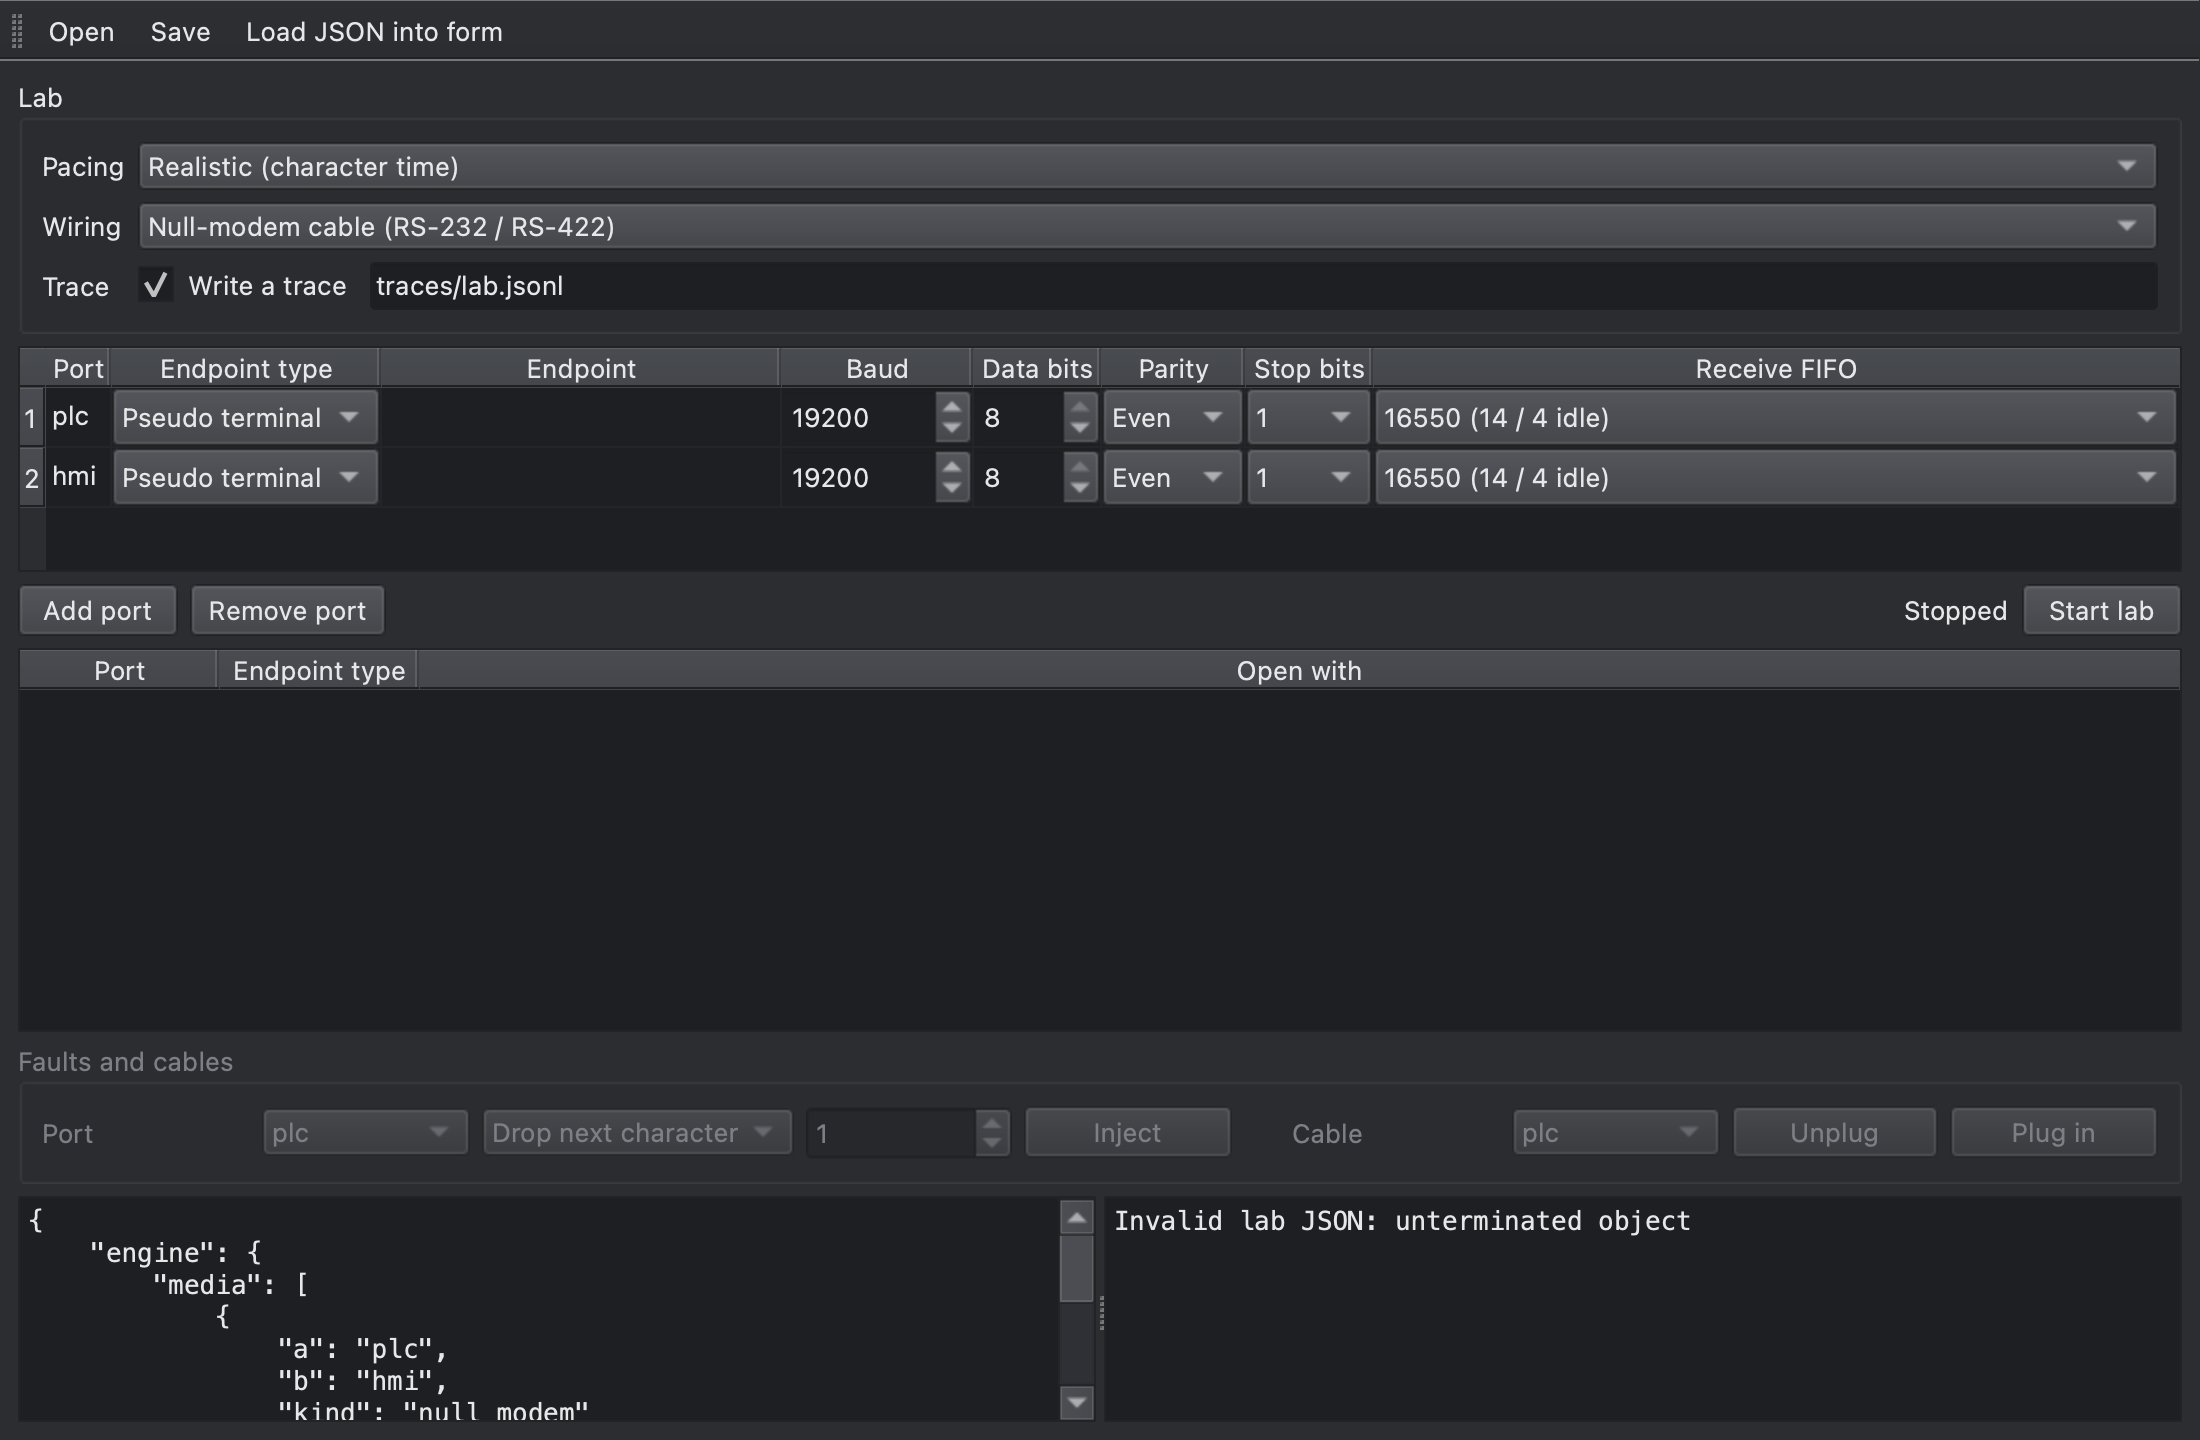Open the Pacing dropdown
This screenshot has width=2200, height=1440.
click(1147, 166)
